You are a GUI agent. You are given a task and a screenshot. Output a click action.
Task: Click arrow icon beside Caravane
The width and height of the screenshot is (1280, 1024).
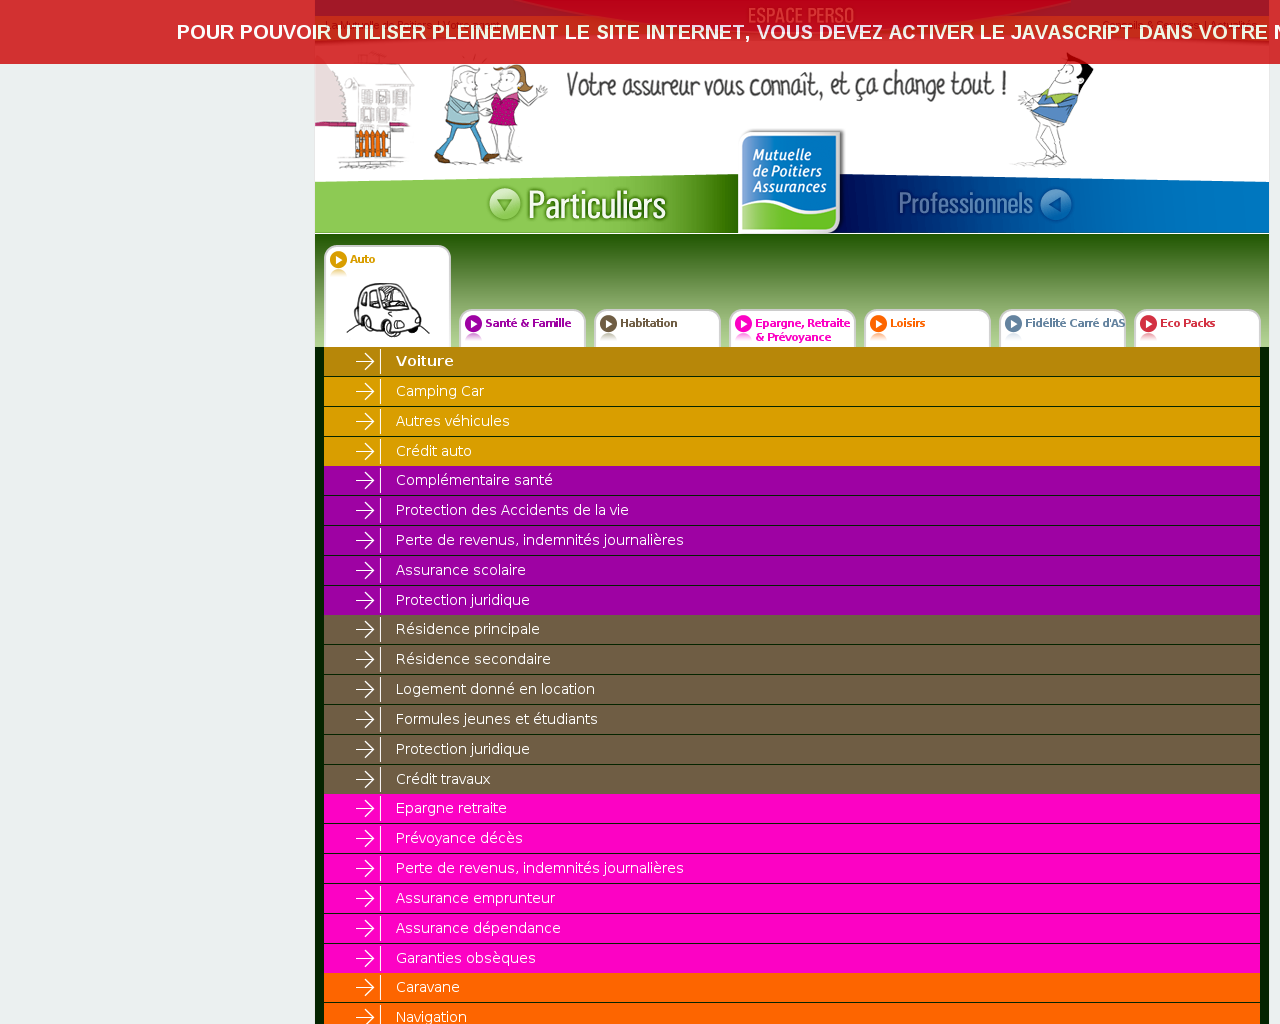pos(365,988)
